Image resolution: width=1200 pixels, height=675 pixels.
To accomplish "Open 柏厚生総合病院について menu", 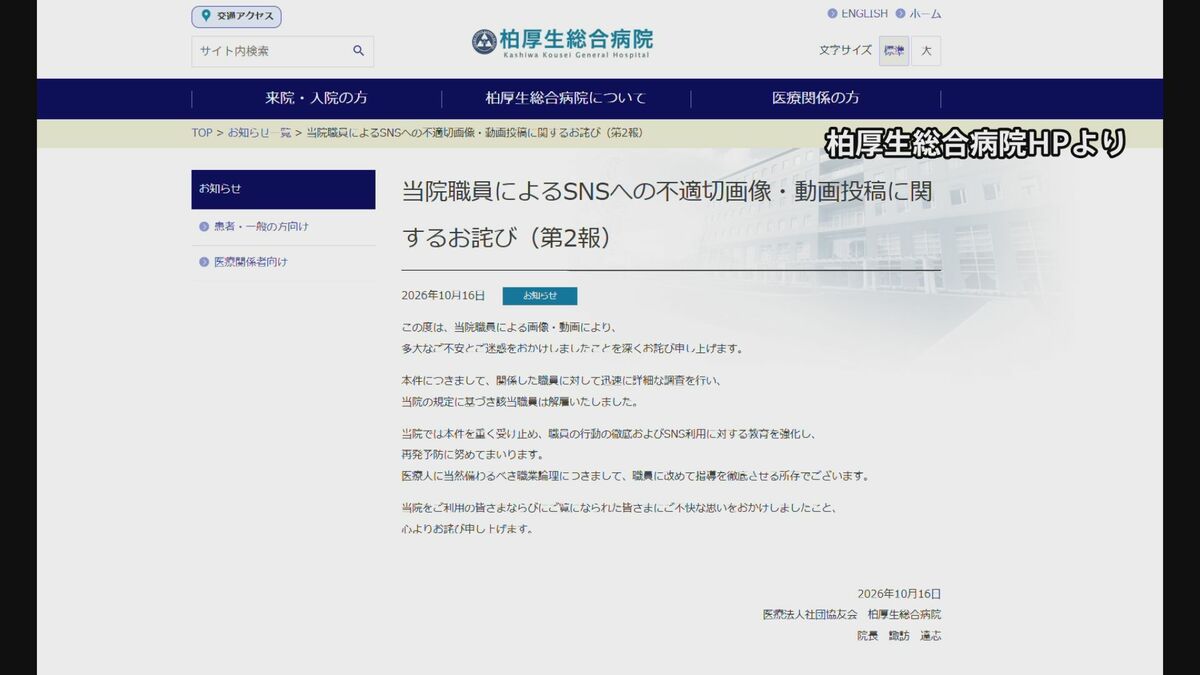I will point(565,98).
